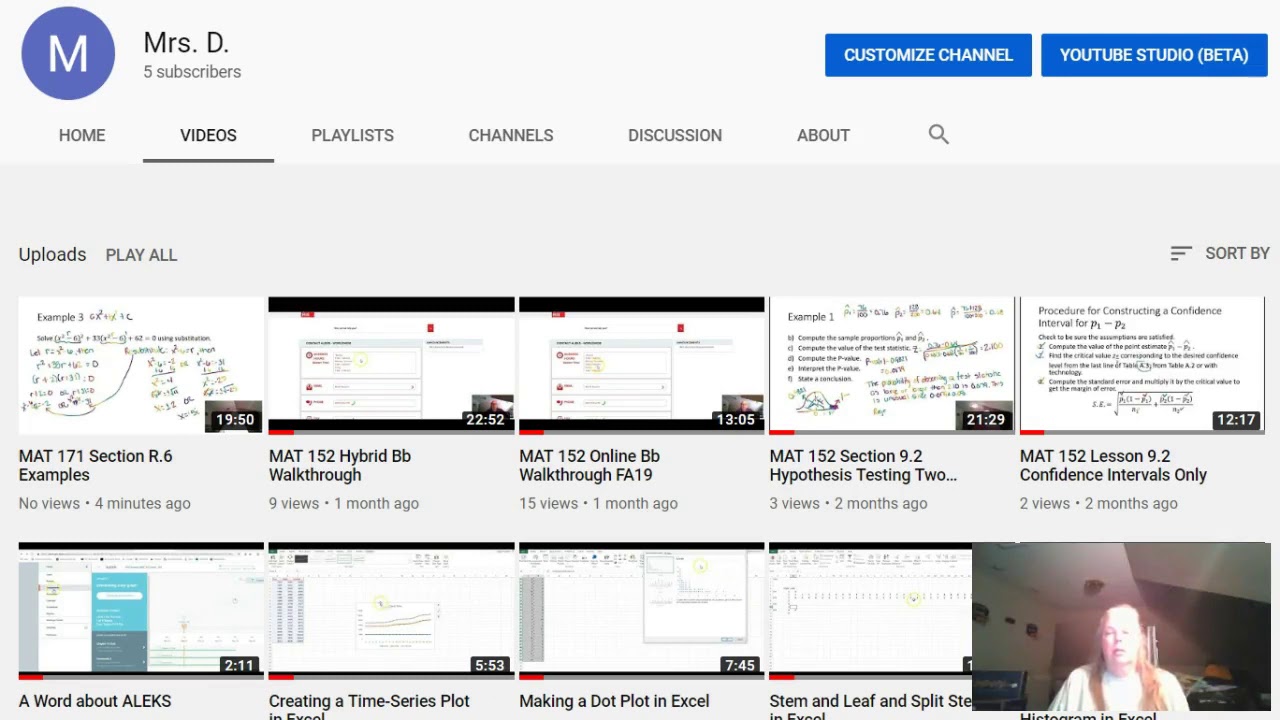Switch to the Home tab

pos(82,135)
